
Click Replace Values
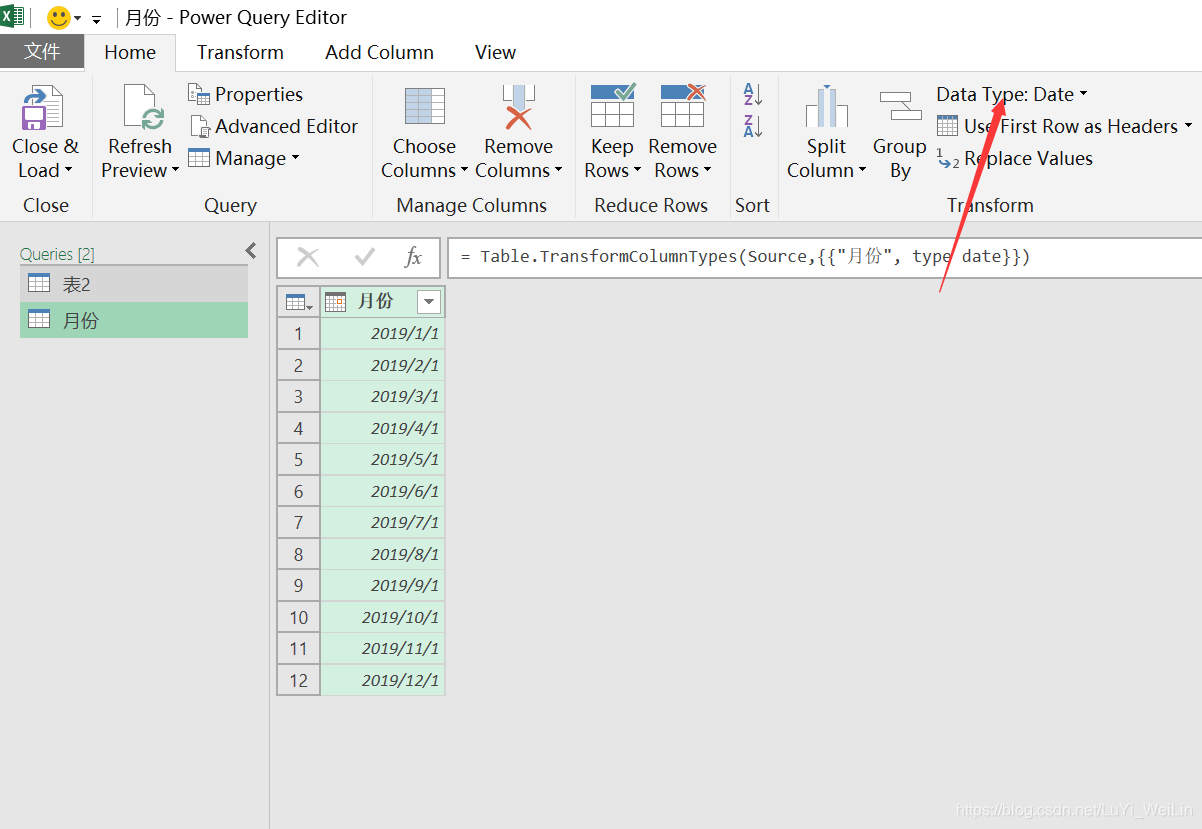(x=1015, y=158)
